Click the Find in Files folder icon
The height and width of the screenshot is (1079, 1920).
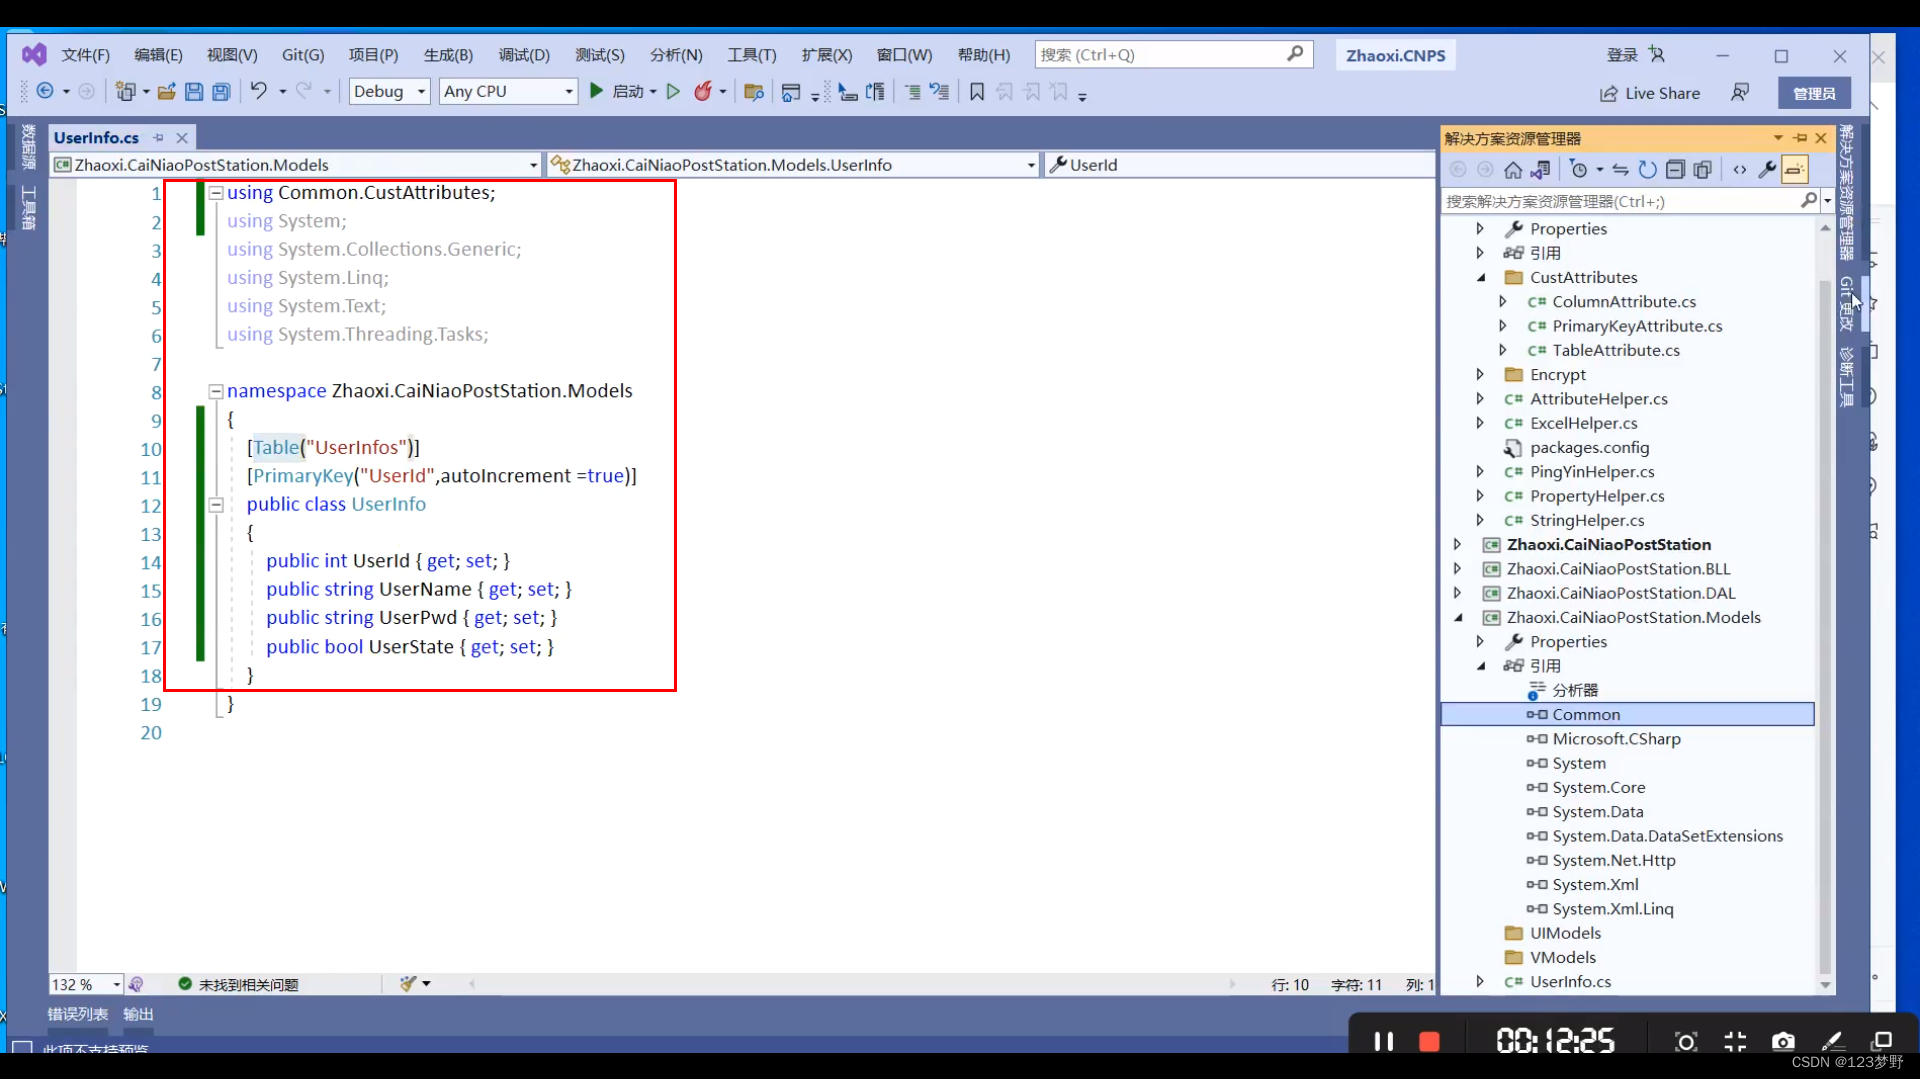[x=754, y=91]
